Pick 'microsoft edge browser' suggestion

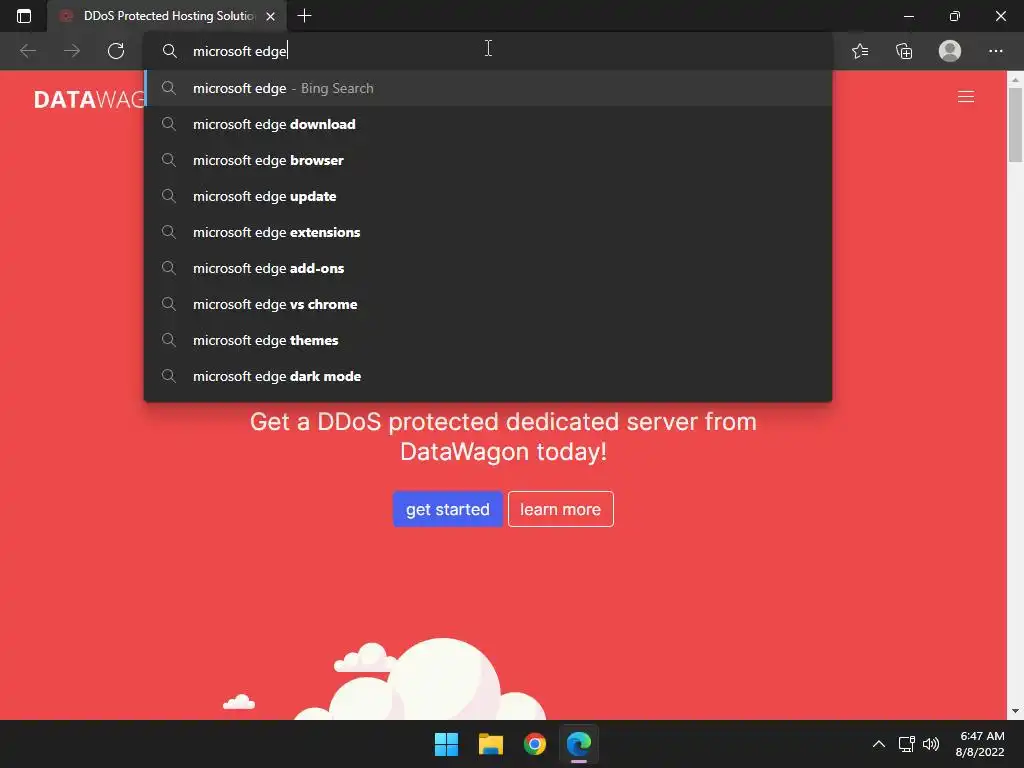coord(487,160)
